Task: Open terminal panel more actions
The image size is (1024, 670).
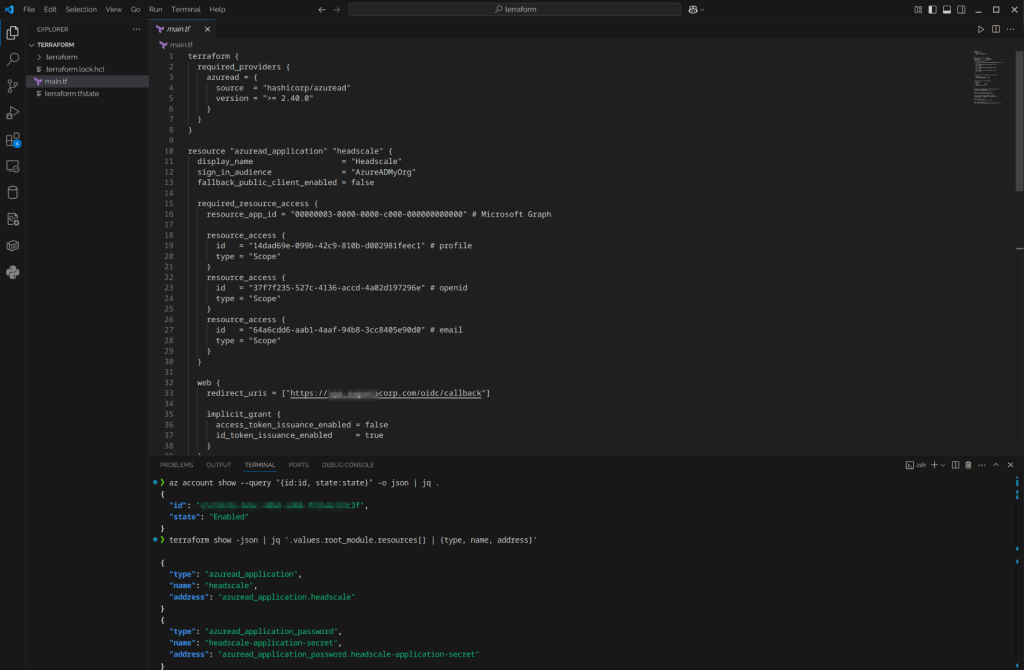Action: 982,465
